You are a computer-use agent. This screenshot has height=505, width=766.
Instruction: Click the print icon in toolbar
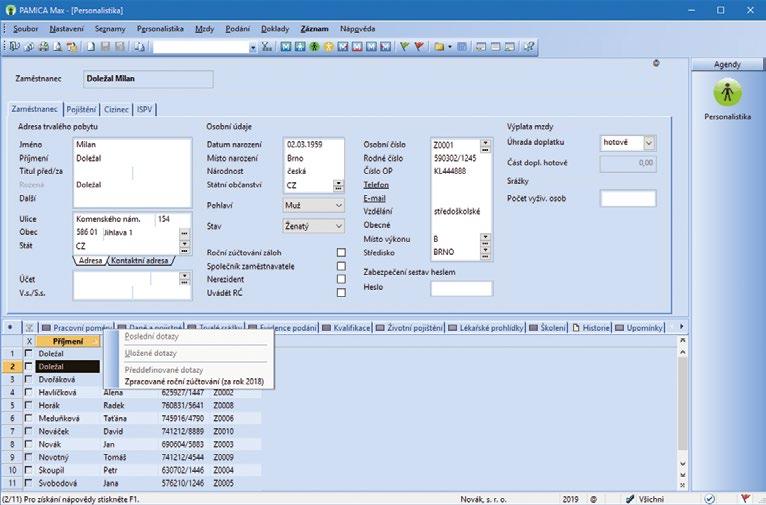click(43, 46)
